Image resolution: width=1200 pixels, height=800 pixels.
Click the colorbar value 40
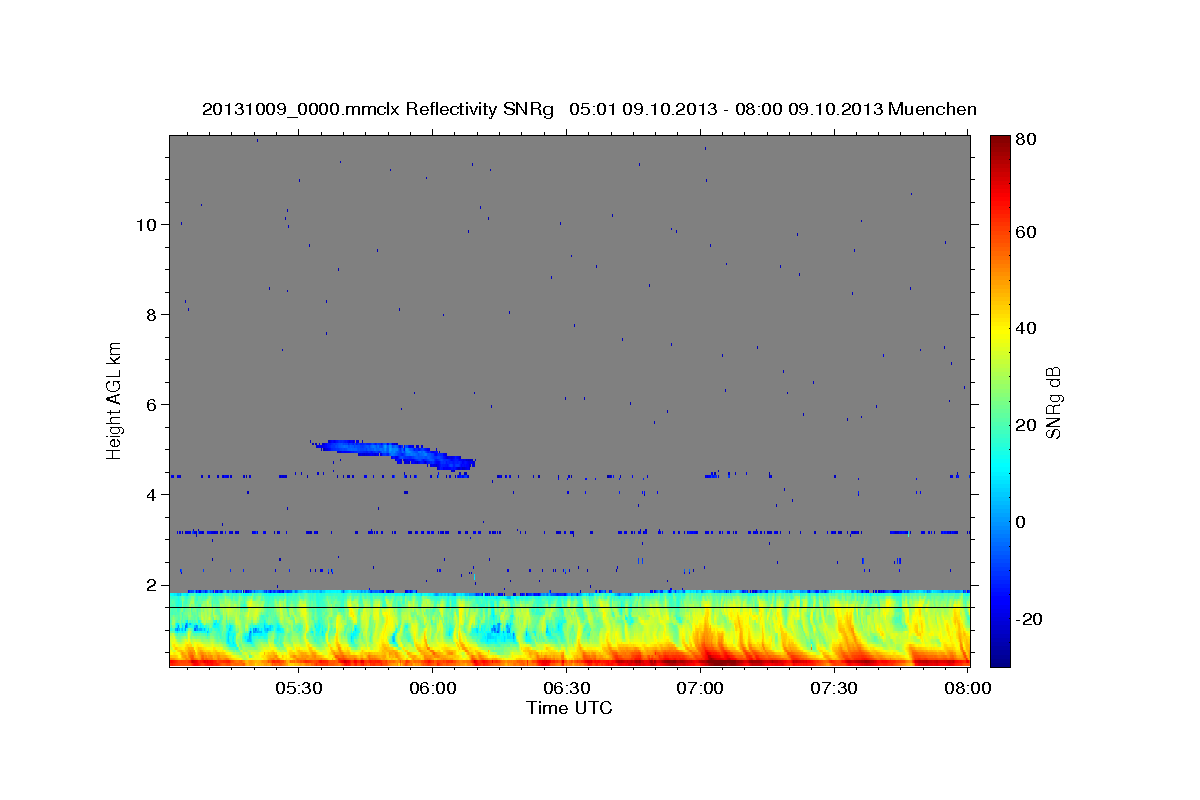coord(1025,328)
